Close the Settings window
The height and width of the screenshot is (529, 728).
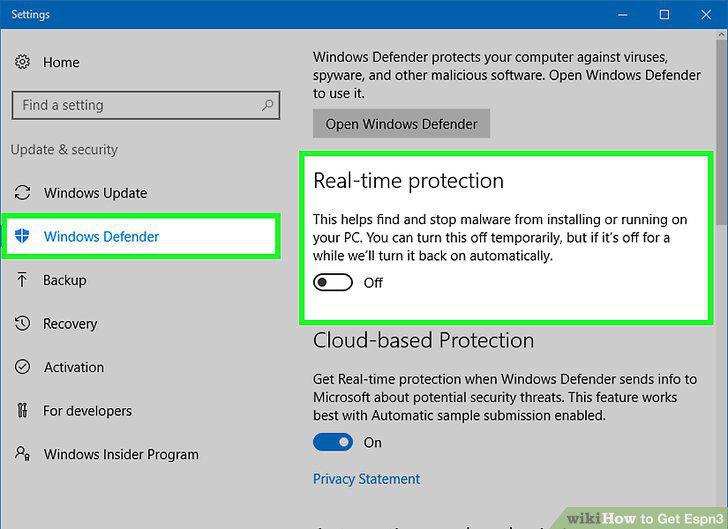tap(706, 14)
